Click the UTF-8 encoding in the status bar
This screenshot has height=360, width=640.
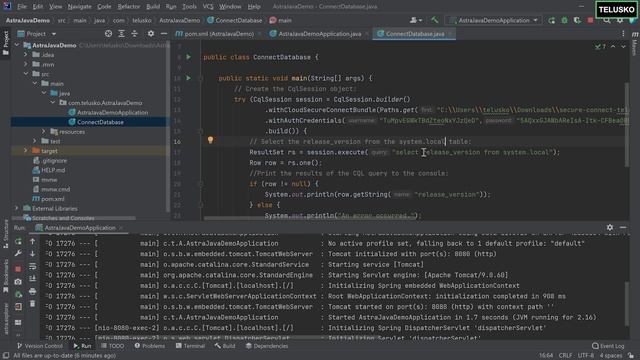[x=586, y=356]
